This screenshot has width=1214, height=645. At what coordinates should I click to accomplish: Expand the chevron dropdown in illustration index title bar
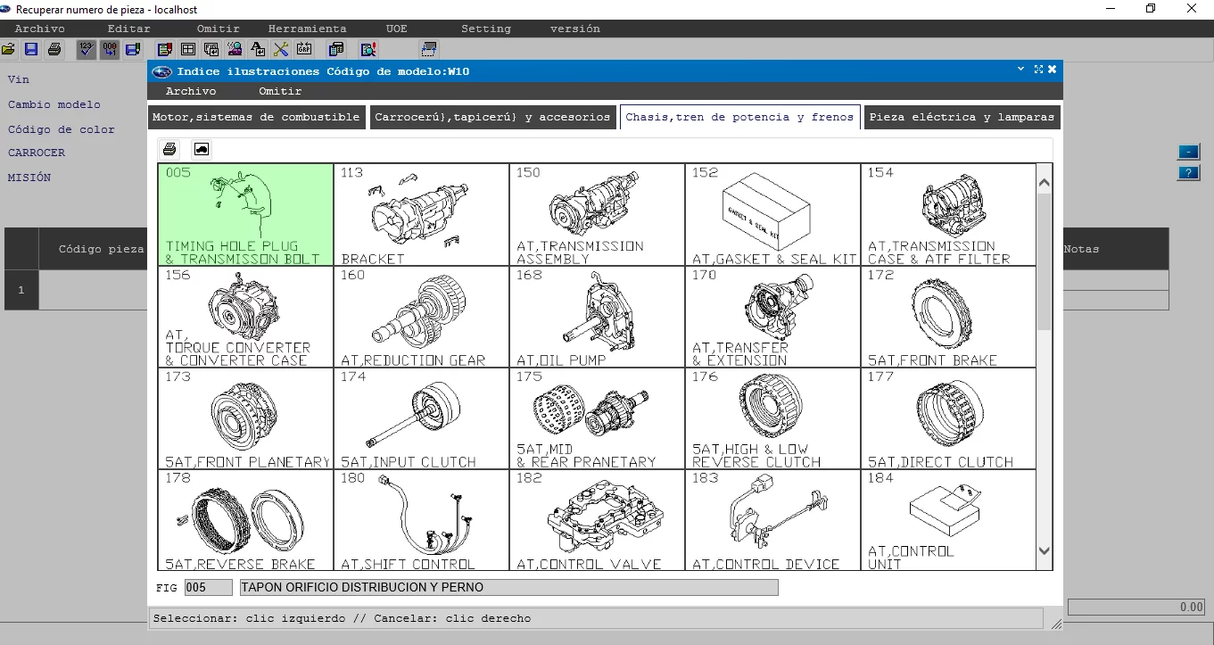pyautogui.click(x=1020, y=70)
